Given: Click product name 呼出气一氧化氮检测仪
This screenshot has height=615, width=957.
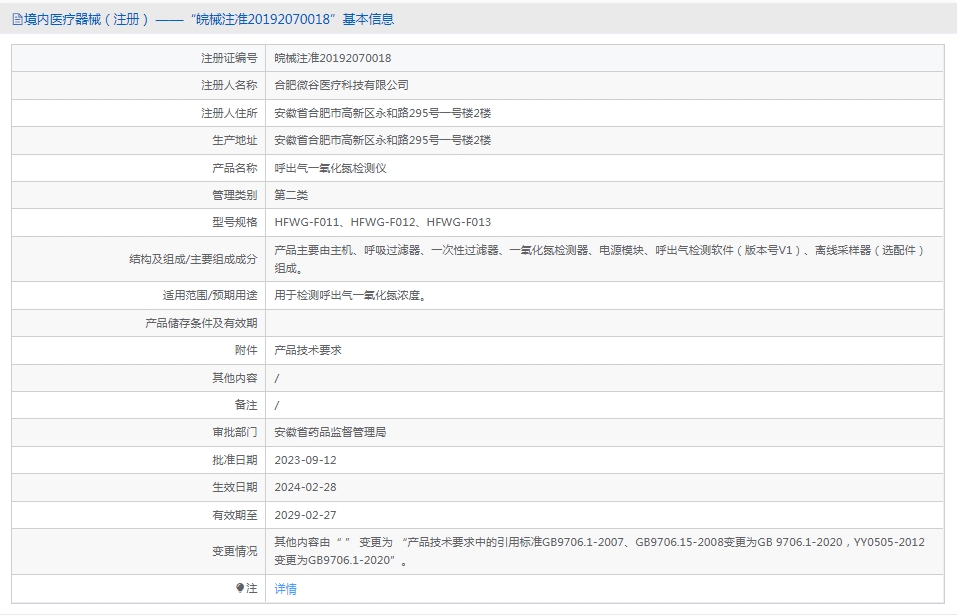Looking at the screenshot, I should coord(330,168).
